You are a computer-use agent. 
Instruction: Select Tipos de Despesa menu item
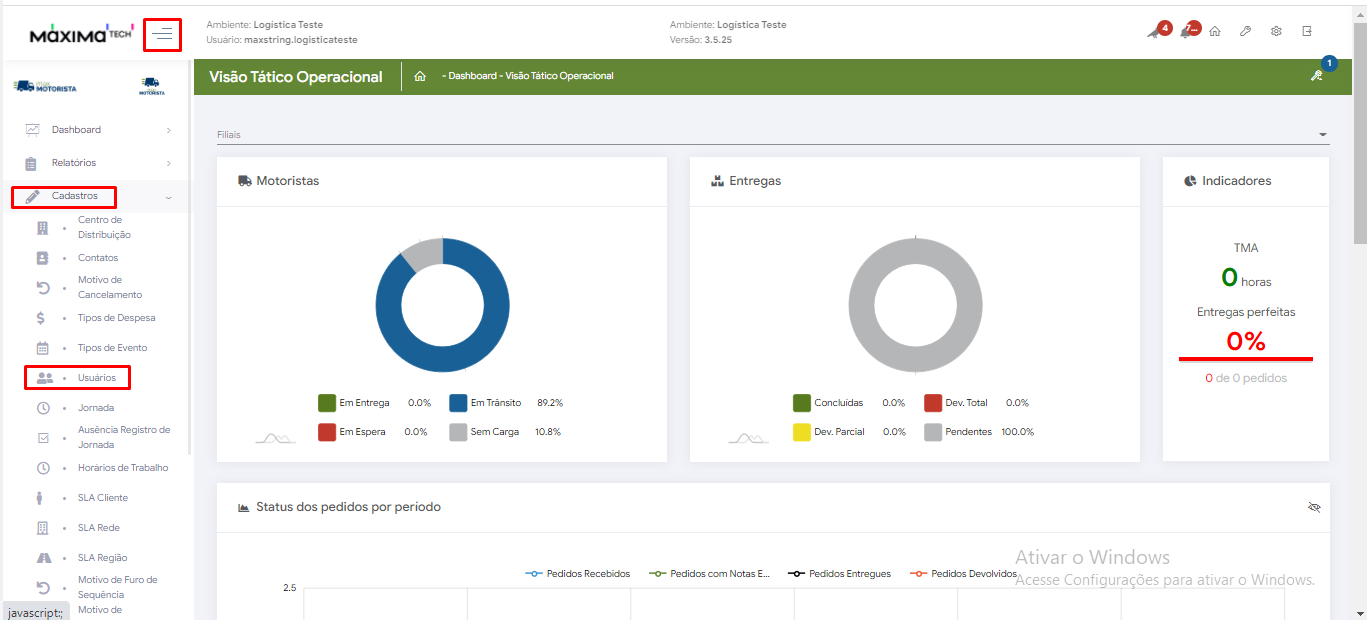tap(116, 318)
